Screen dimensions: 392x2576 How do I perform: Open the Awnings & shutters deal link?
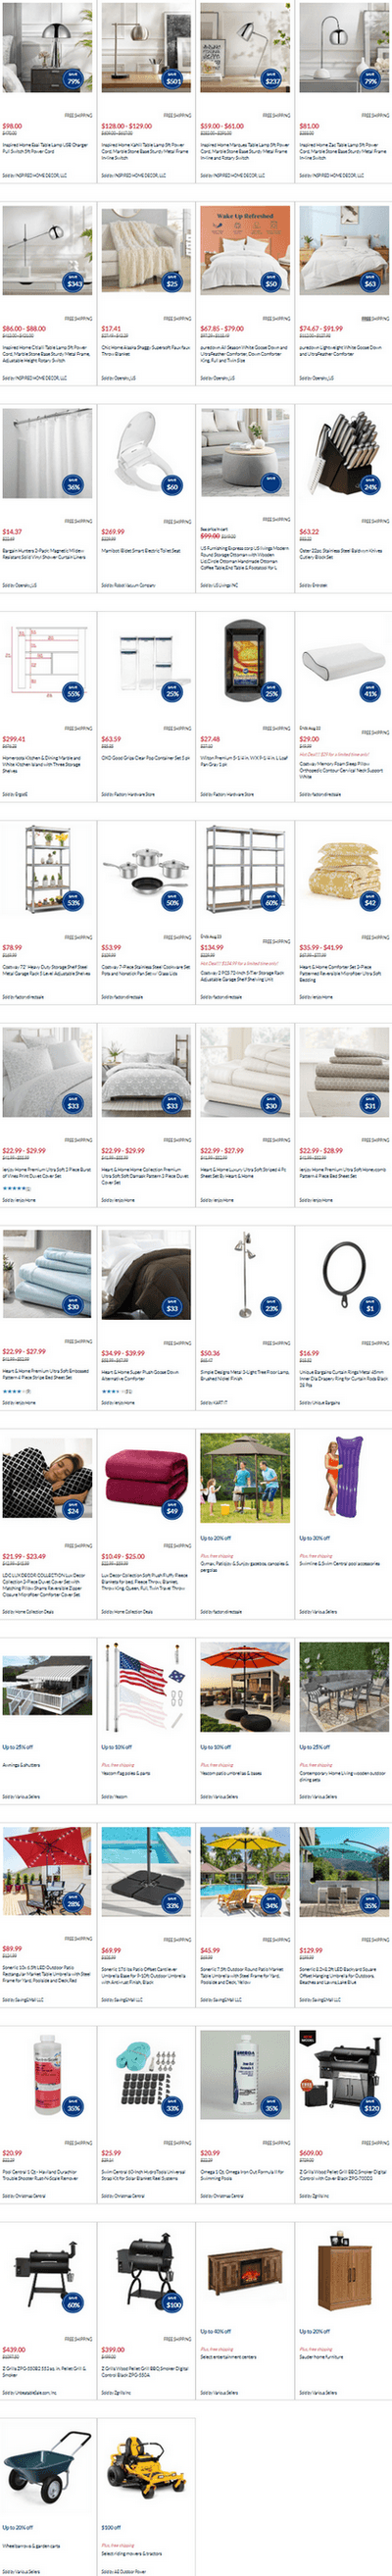click(x=22, y=1763)
